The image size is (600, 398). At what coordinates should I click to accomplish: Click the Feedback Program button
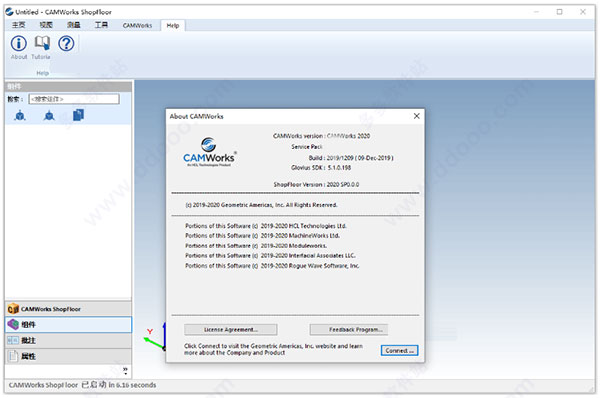349,329
